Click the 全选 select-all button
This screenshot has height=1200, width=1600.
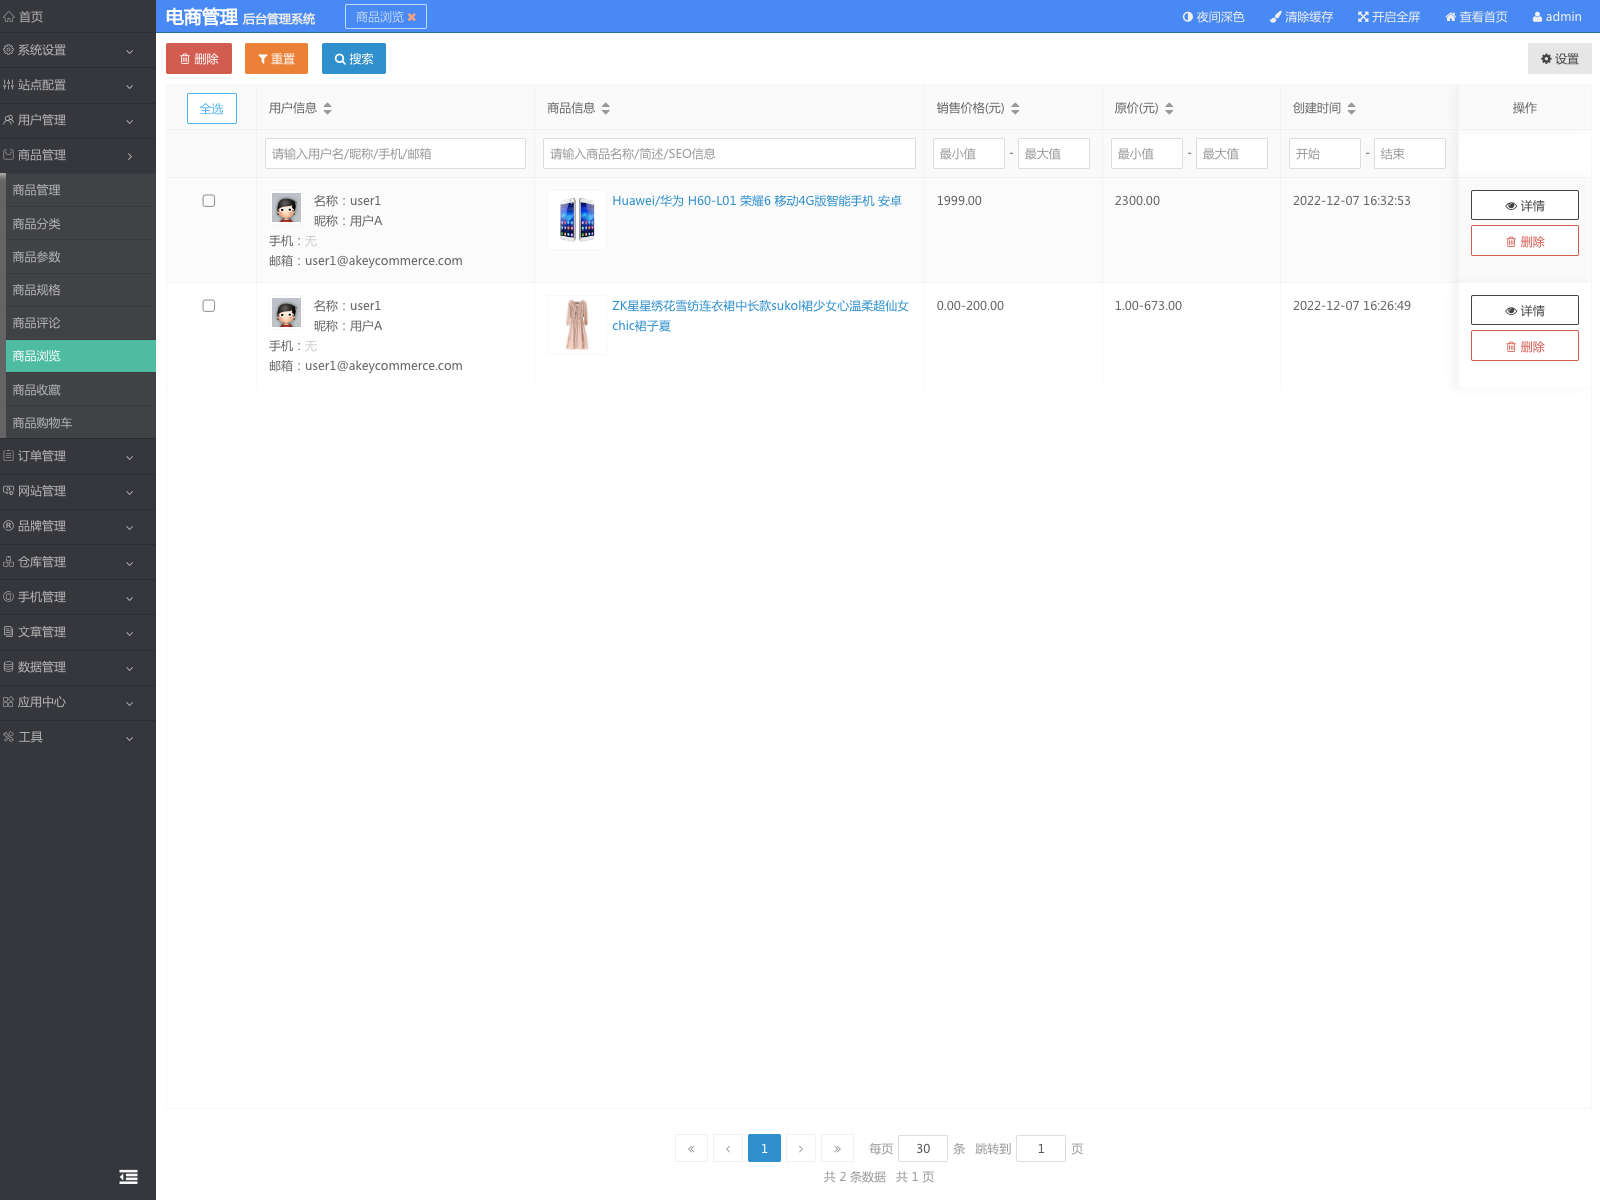pyautogui.click(x=212, y=108)
